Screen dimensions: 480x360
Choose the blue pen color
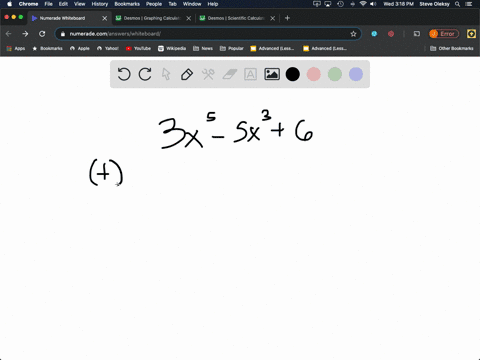(356, 74)
